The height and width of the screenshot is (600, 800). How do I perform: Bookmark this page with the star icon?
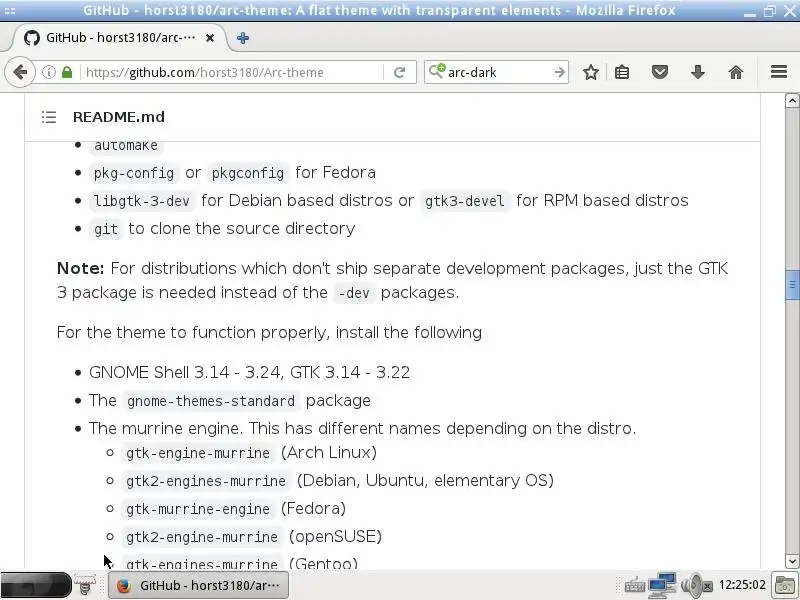pyautogui.click(x=590, y=72)
